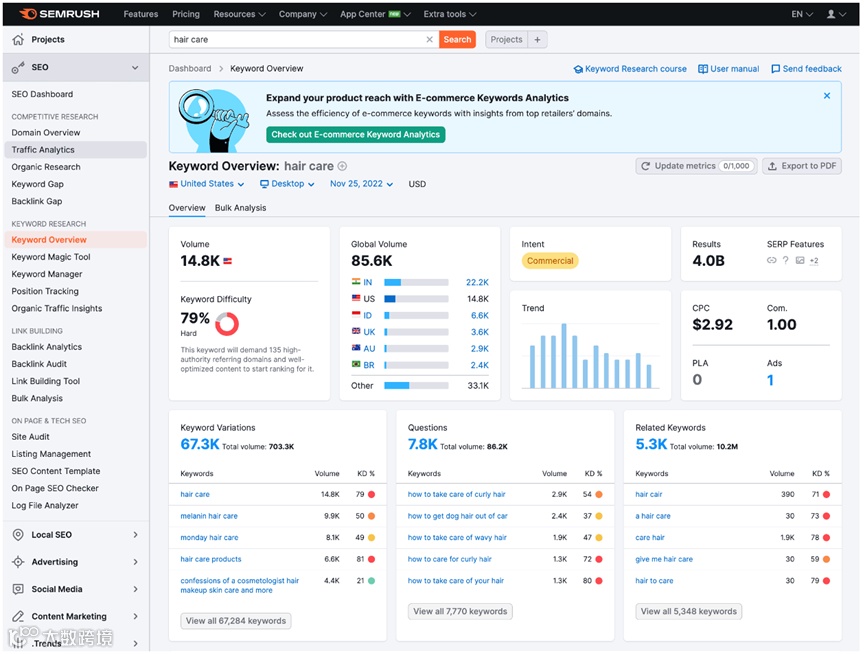Image resolution: width=865 pixels, height=654 pixels.
Task: Click View all 5,348 keywords
Action: pyautogui.click(x=688, y=612)
